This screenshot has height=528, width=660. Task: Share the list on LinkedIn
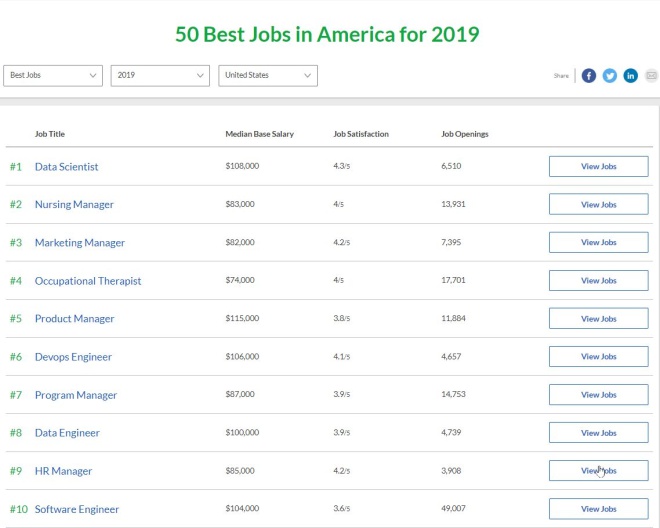click(x=631, y=76)
